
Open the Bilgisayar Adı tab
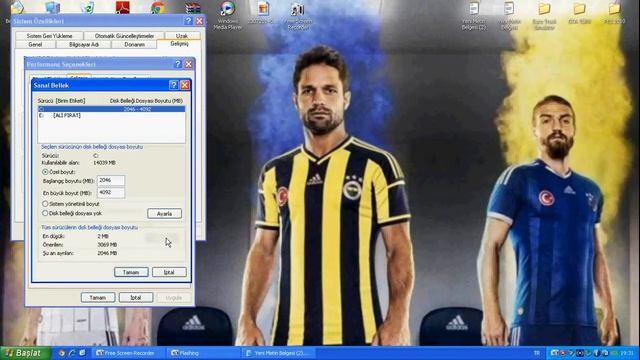tap(84, 44)
